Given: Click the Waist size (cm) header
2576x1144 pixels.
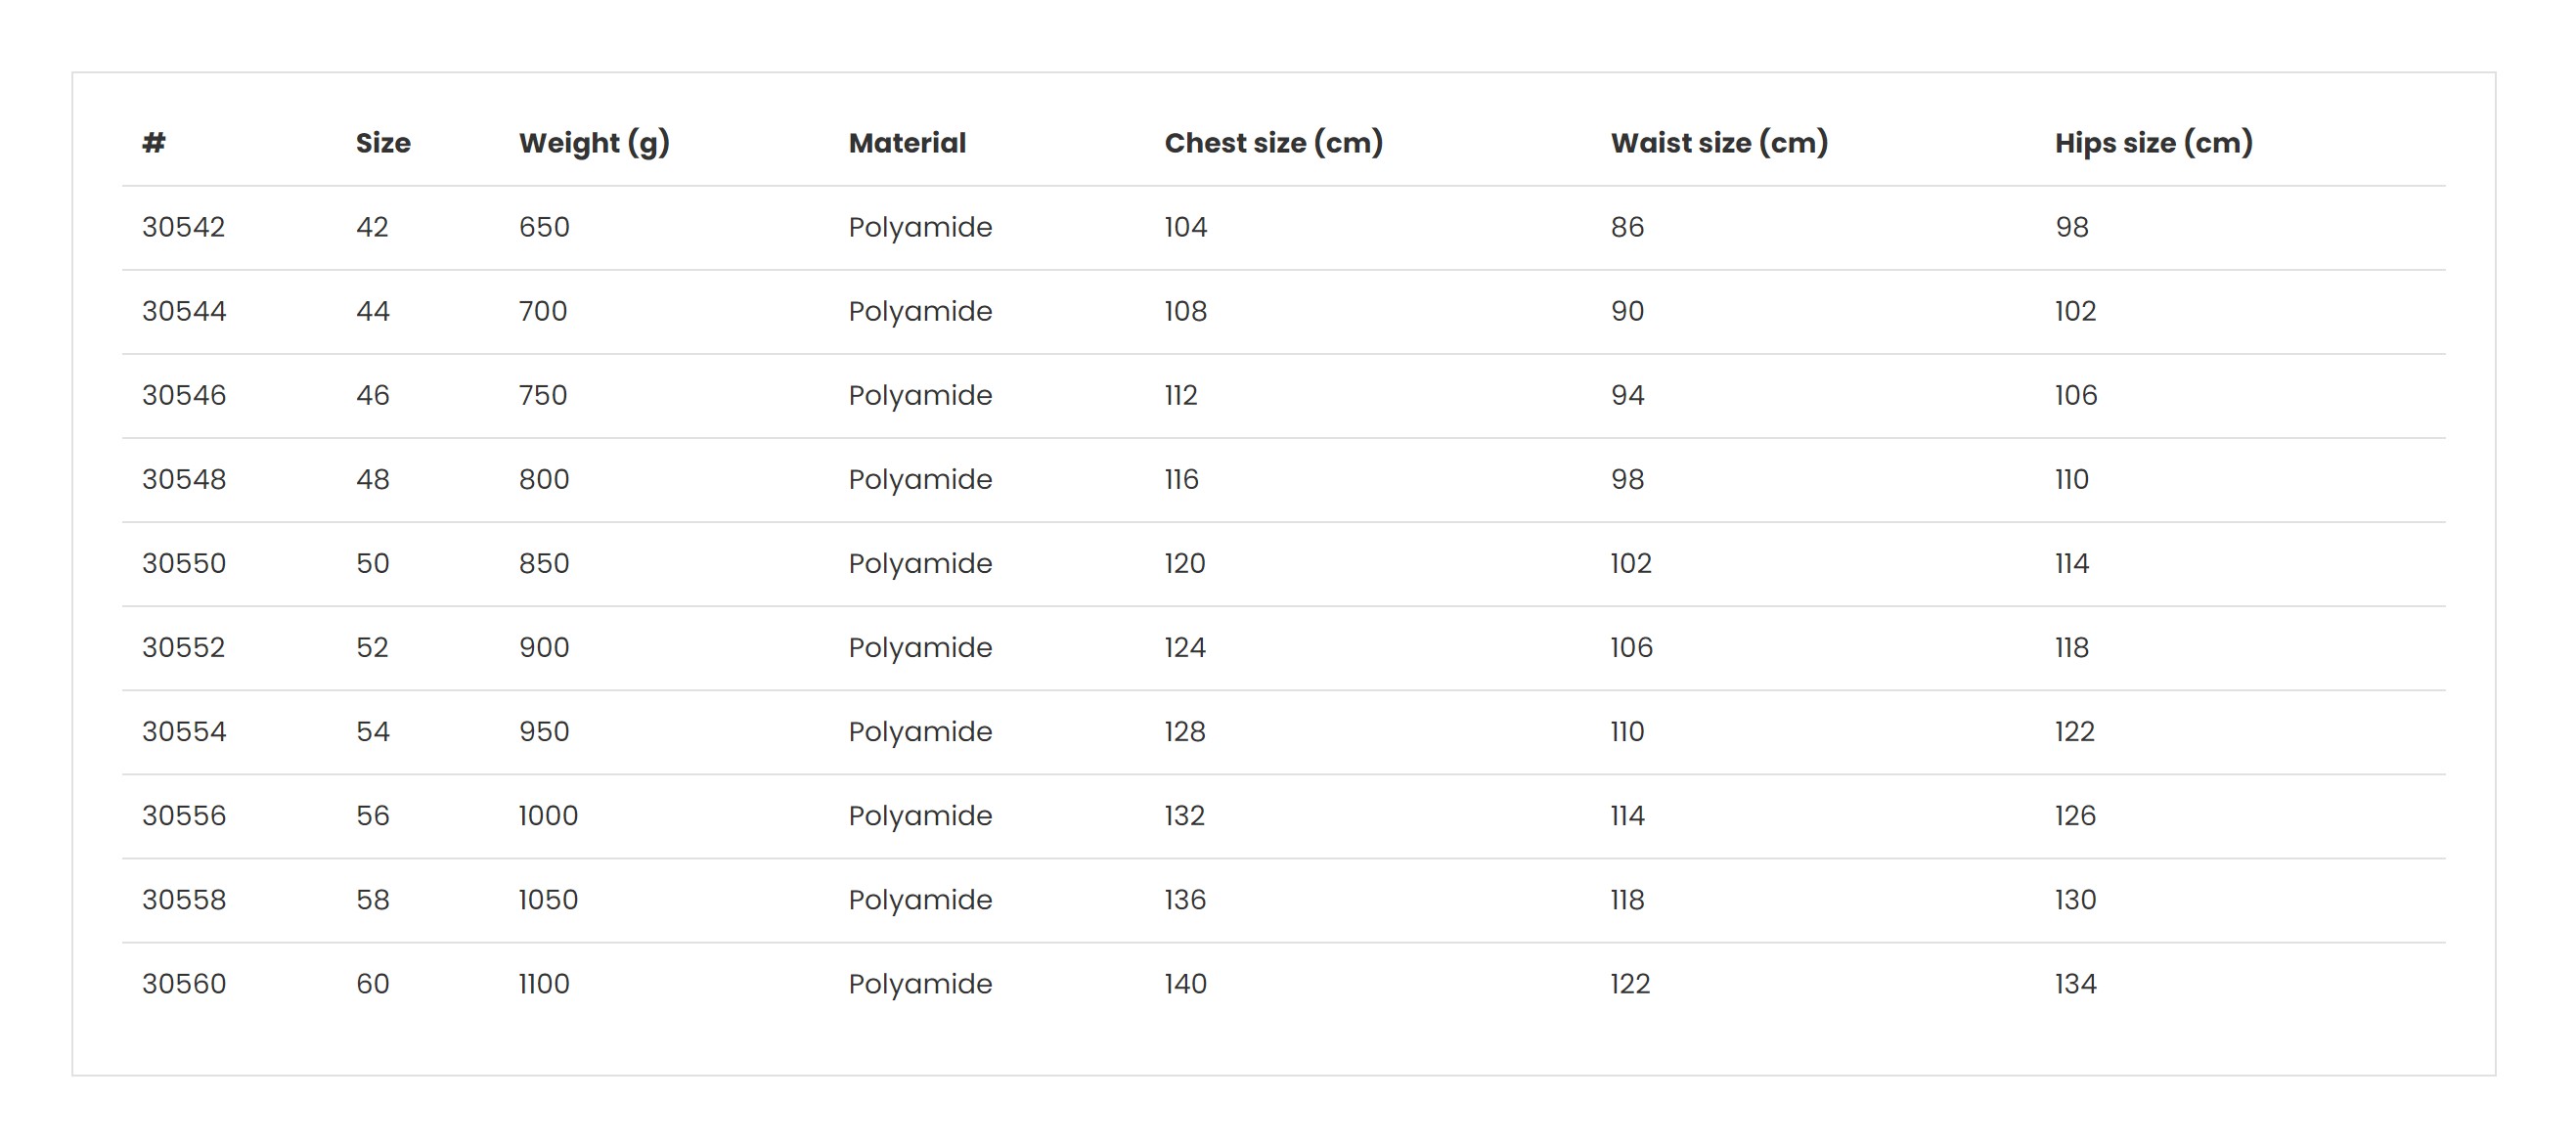Looking at the screenshot, I should 1719,144.
